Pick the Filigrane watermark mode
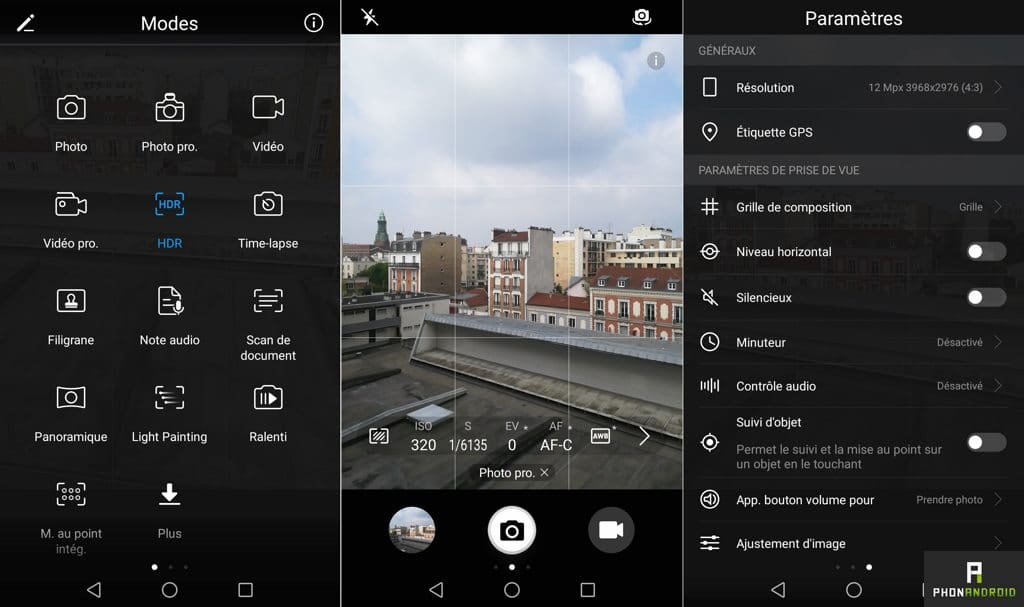Image resolution: width=1024 pixels, height=607 pixels. pos(71,301)
